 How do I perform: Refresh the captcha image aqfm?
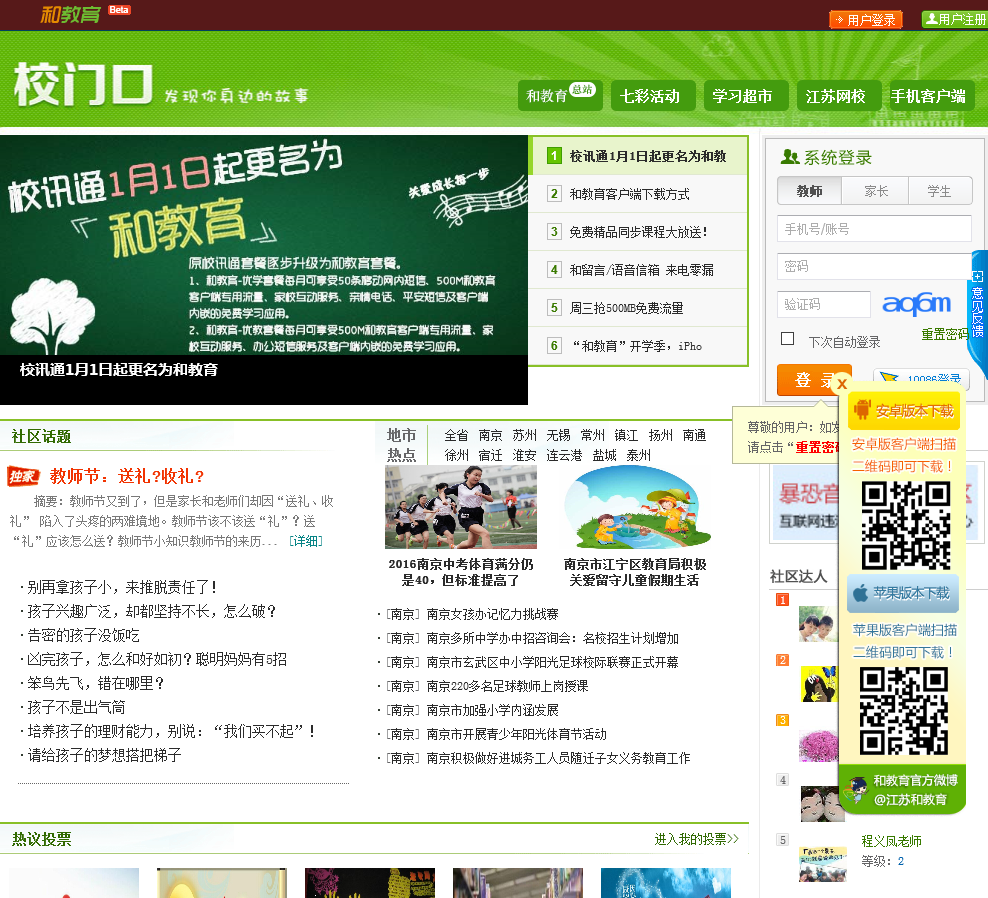coord(916,304)
